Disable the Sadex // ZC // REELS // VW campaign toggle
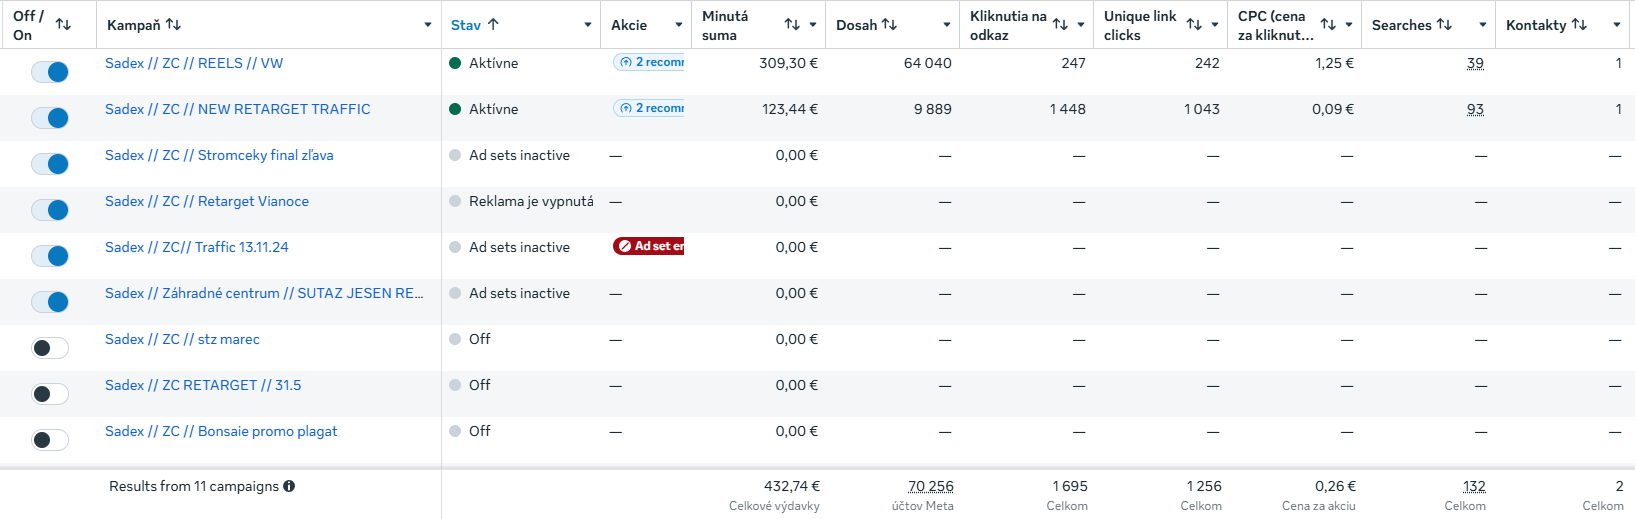The width and height of the screenshot is (1635, 519). click(x=50, y=72)
